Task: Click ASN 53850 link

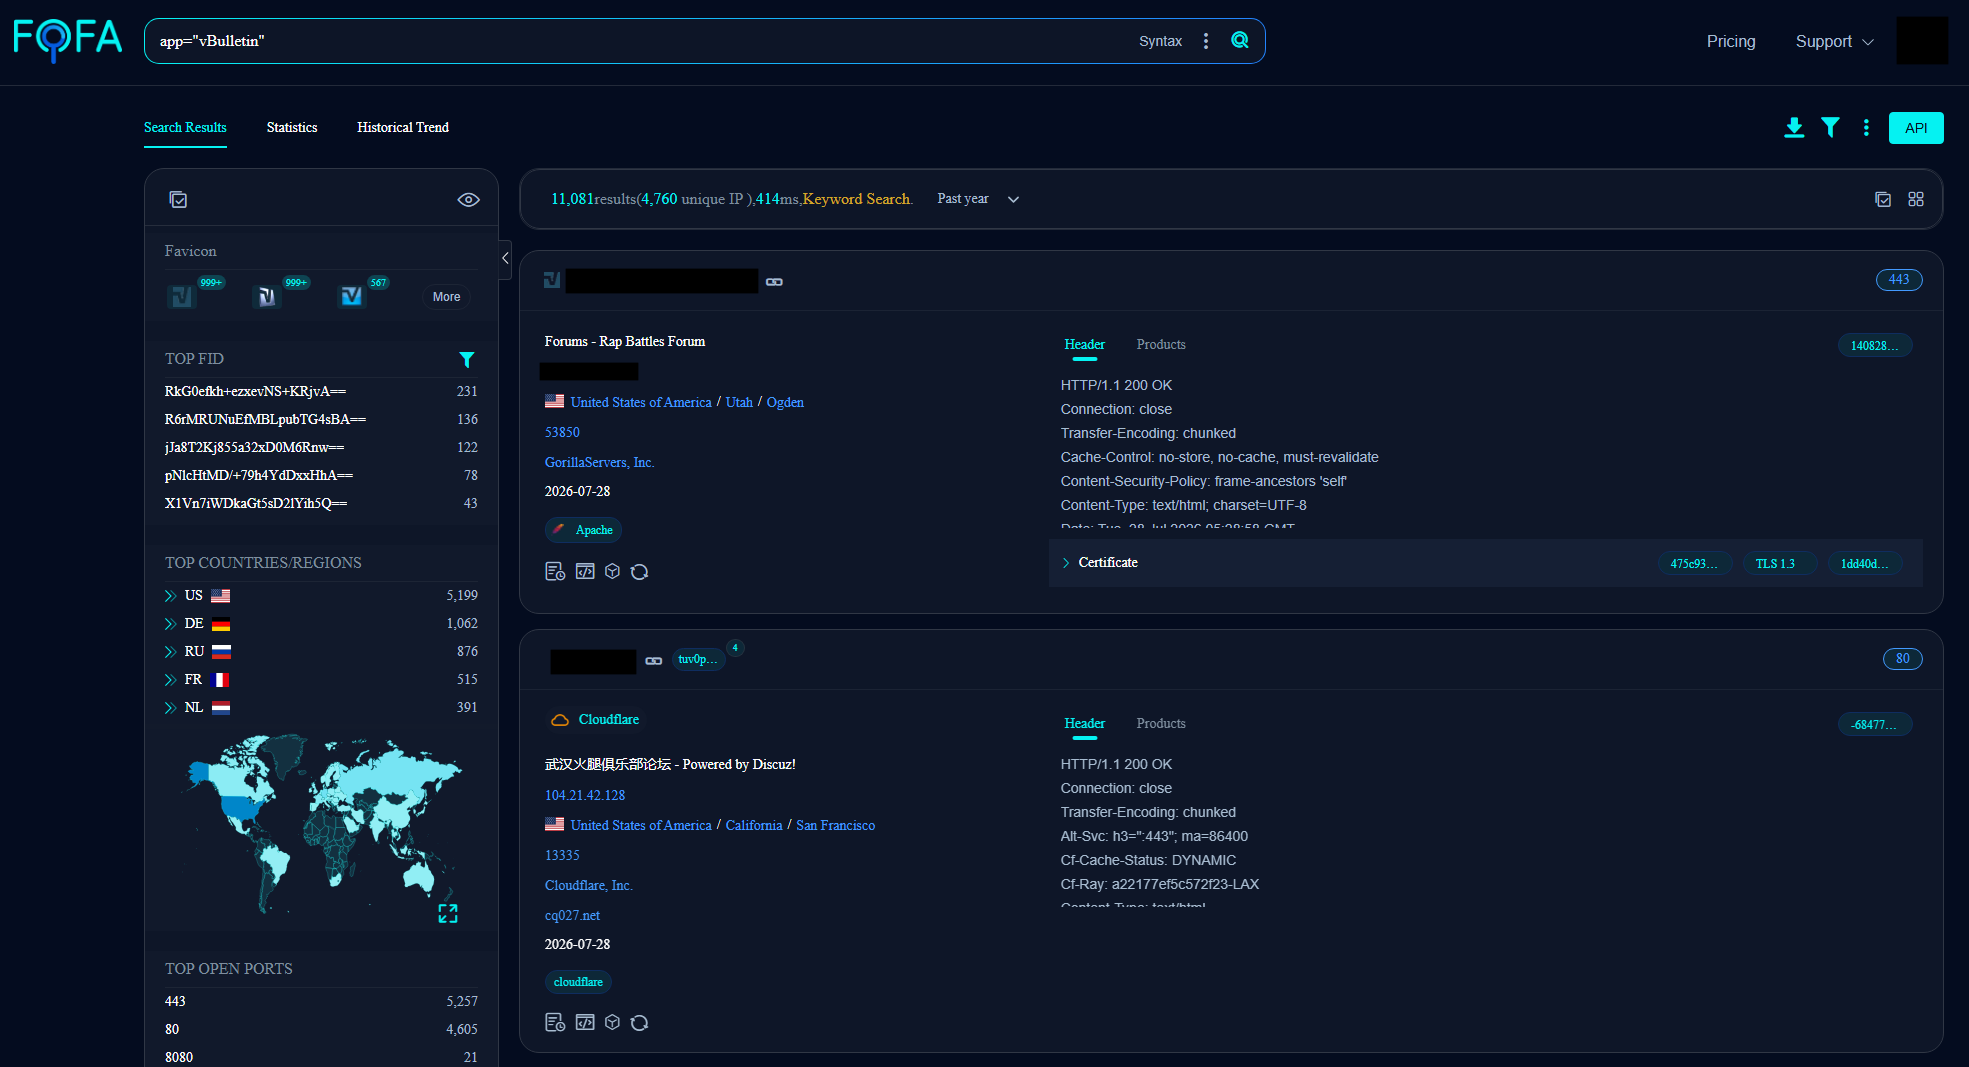Action: point(562,433)
